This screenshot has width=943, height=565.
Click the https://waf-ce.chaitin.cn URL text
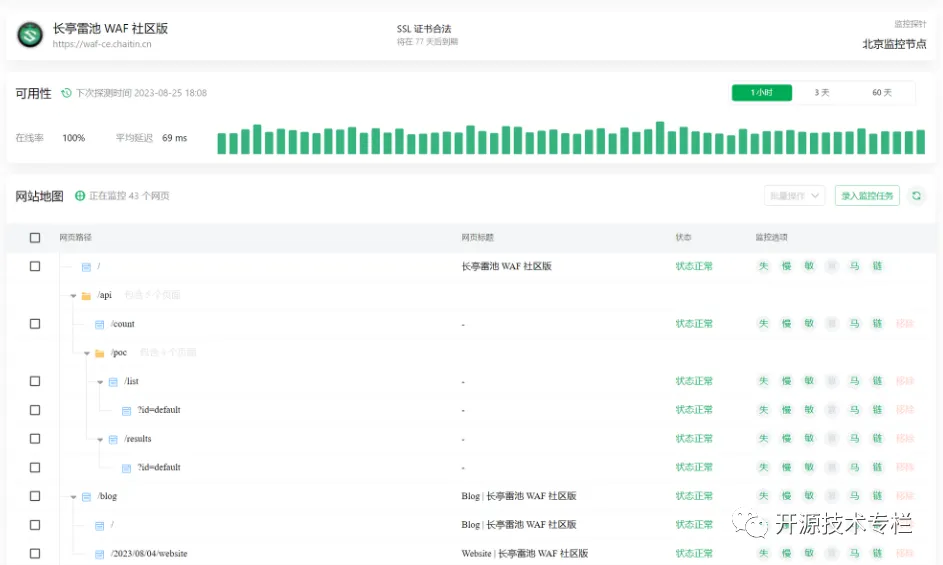pyautogui.click(x=102, y=44)
